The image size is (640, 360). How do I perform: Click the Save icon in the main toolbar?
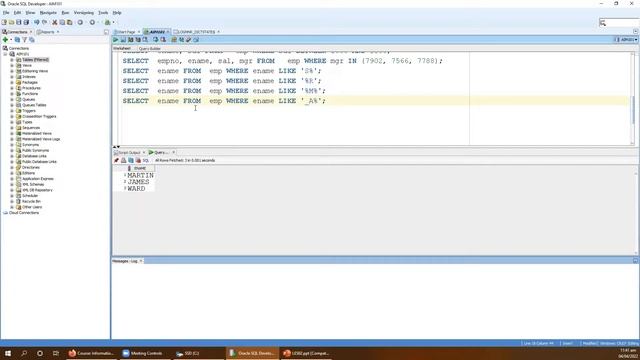pyautogui.click(x=19, y=22)
